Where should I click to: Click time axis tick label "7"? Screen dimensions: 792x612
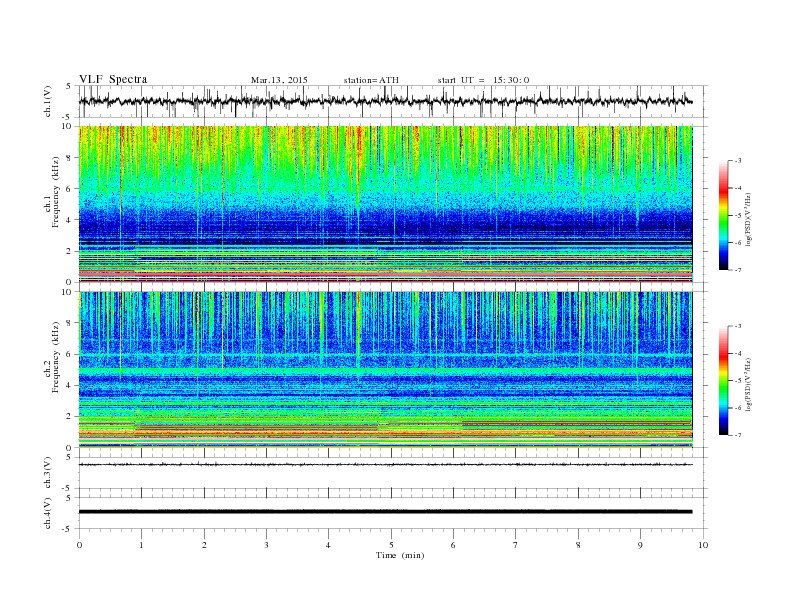tap(516, 545)
